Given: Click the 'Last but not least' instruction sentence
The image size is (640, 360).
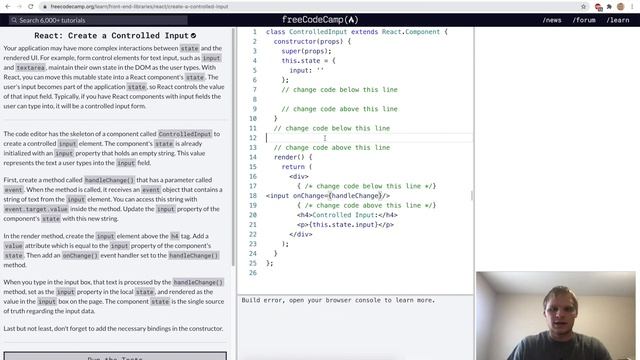Looking at the screenshot, I should (x=113, y=329).
